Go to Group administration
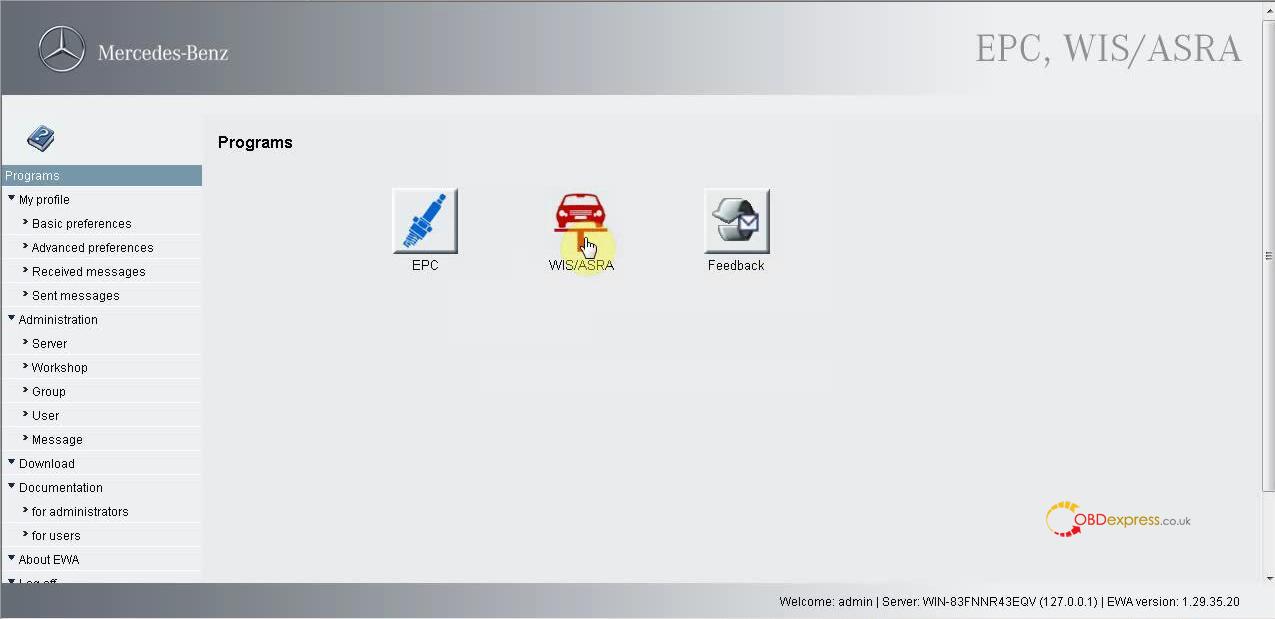Image resolution: width=1275 pixels, height=619 pixels. tap(48, 392)
